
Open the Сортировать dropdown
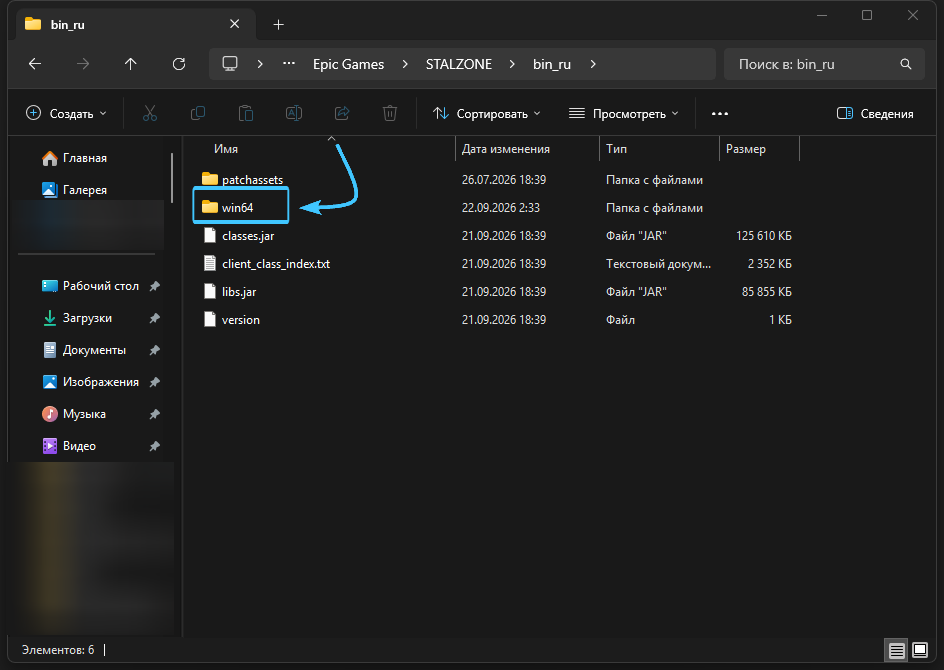pyautogui.click(x=486, y=113)
